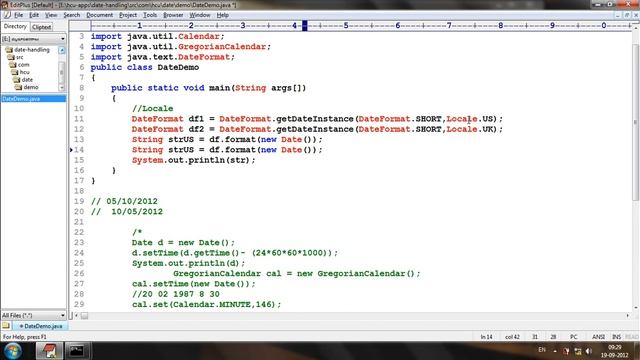The image size is (640, 360).
Task: Open the command prompt taskbar icon
Action: pyautogui.click(x=76, y=351)
